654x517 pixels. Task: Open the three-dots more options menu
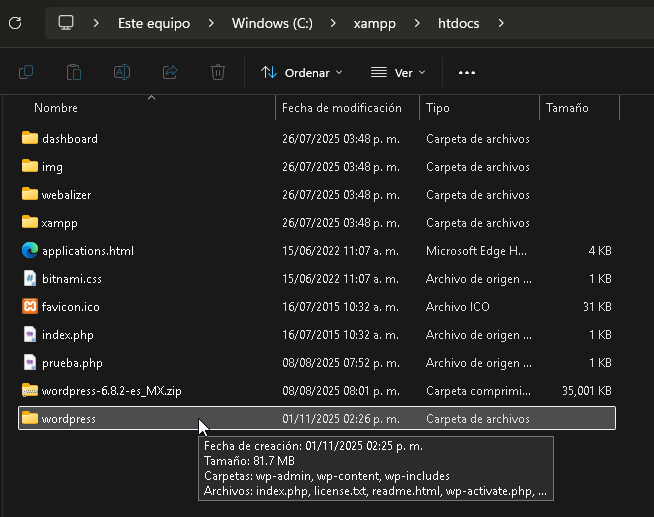(x=467, y=73)
